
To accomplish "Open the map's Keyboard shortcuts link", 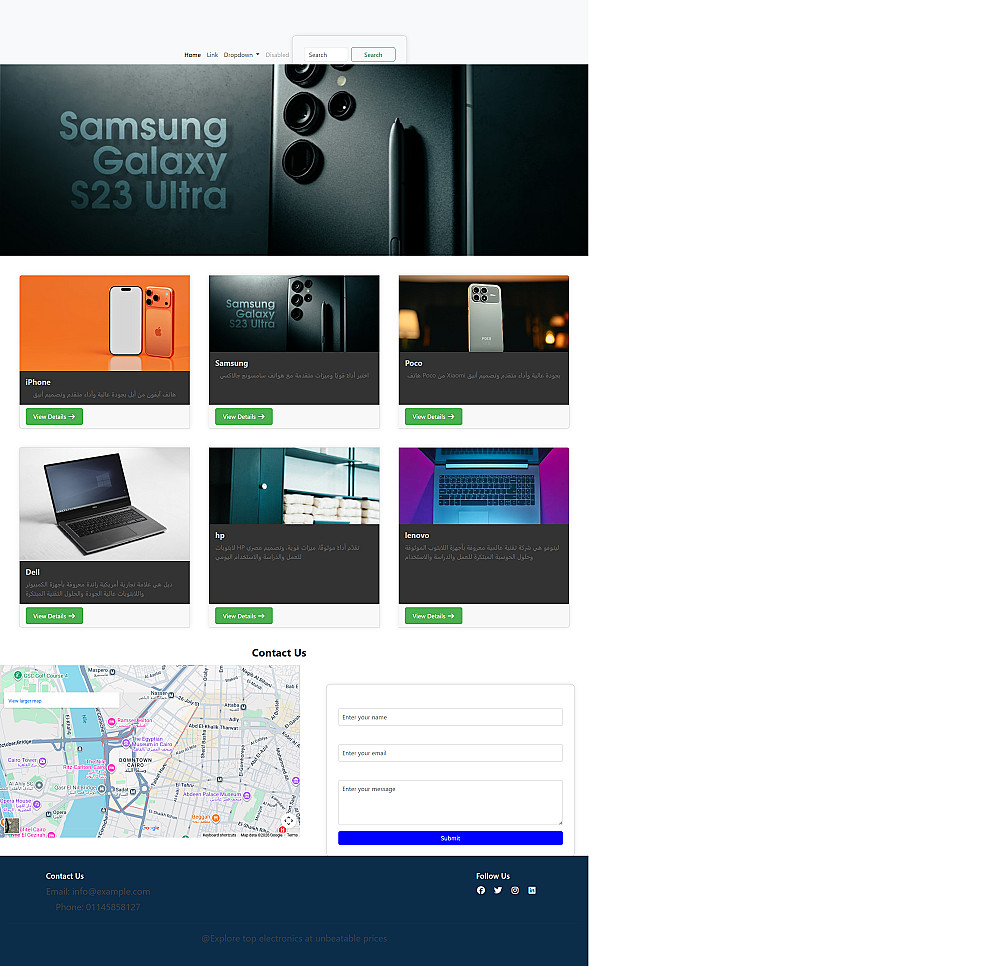I will 219,835.
